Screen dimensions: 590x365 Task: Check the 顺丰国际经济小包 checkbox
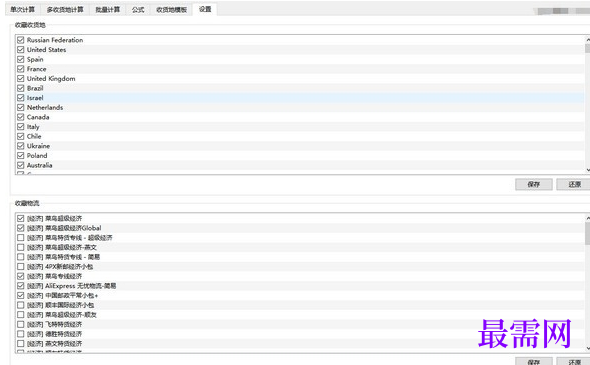21,305
